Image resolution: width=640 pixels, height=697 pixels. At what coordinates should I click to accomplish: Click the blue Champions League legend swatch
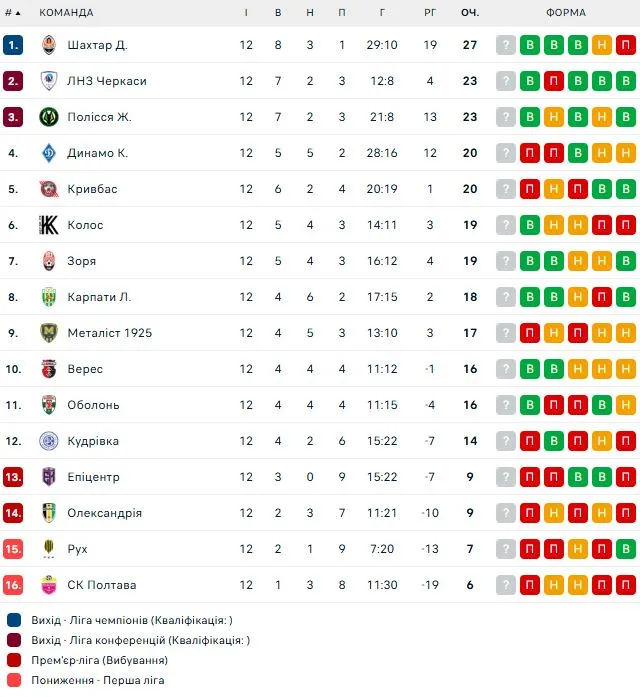click(14, 620)
